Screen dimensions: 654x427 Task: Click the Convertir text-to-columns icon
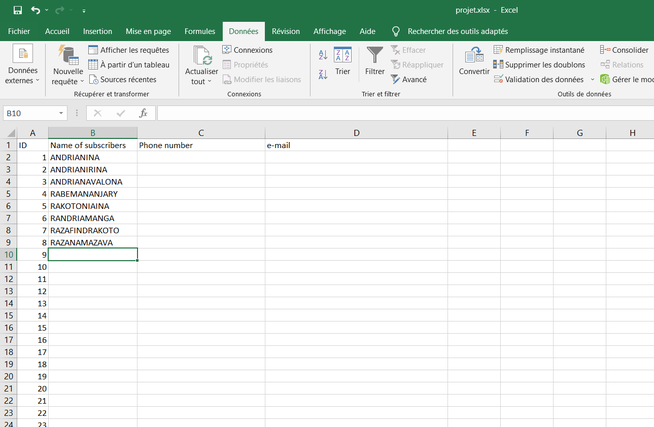[473, 60]
